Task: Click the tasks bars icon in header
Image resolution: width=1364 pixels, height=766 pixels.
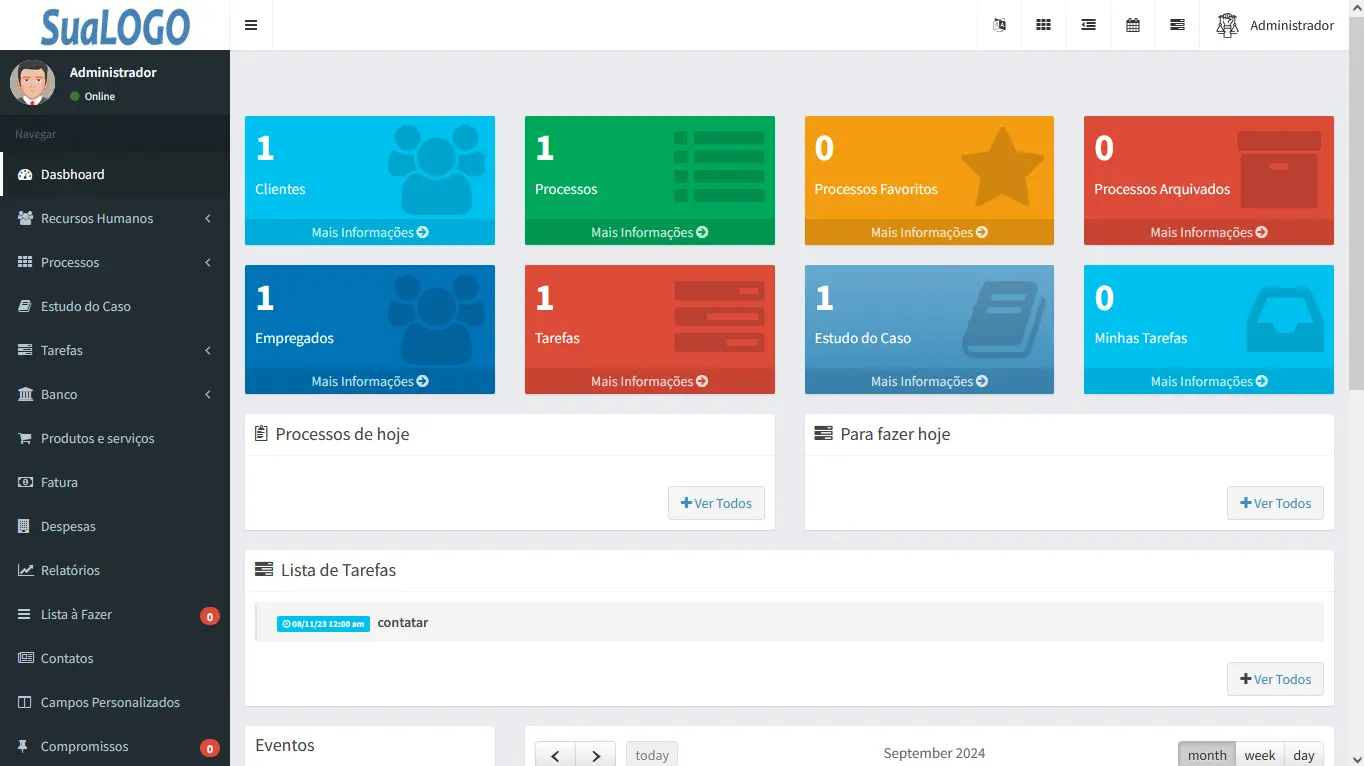Action: tap(1177, 25)
